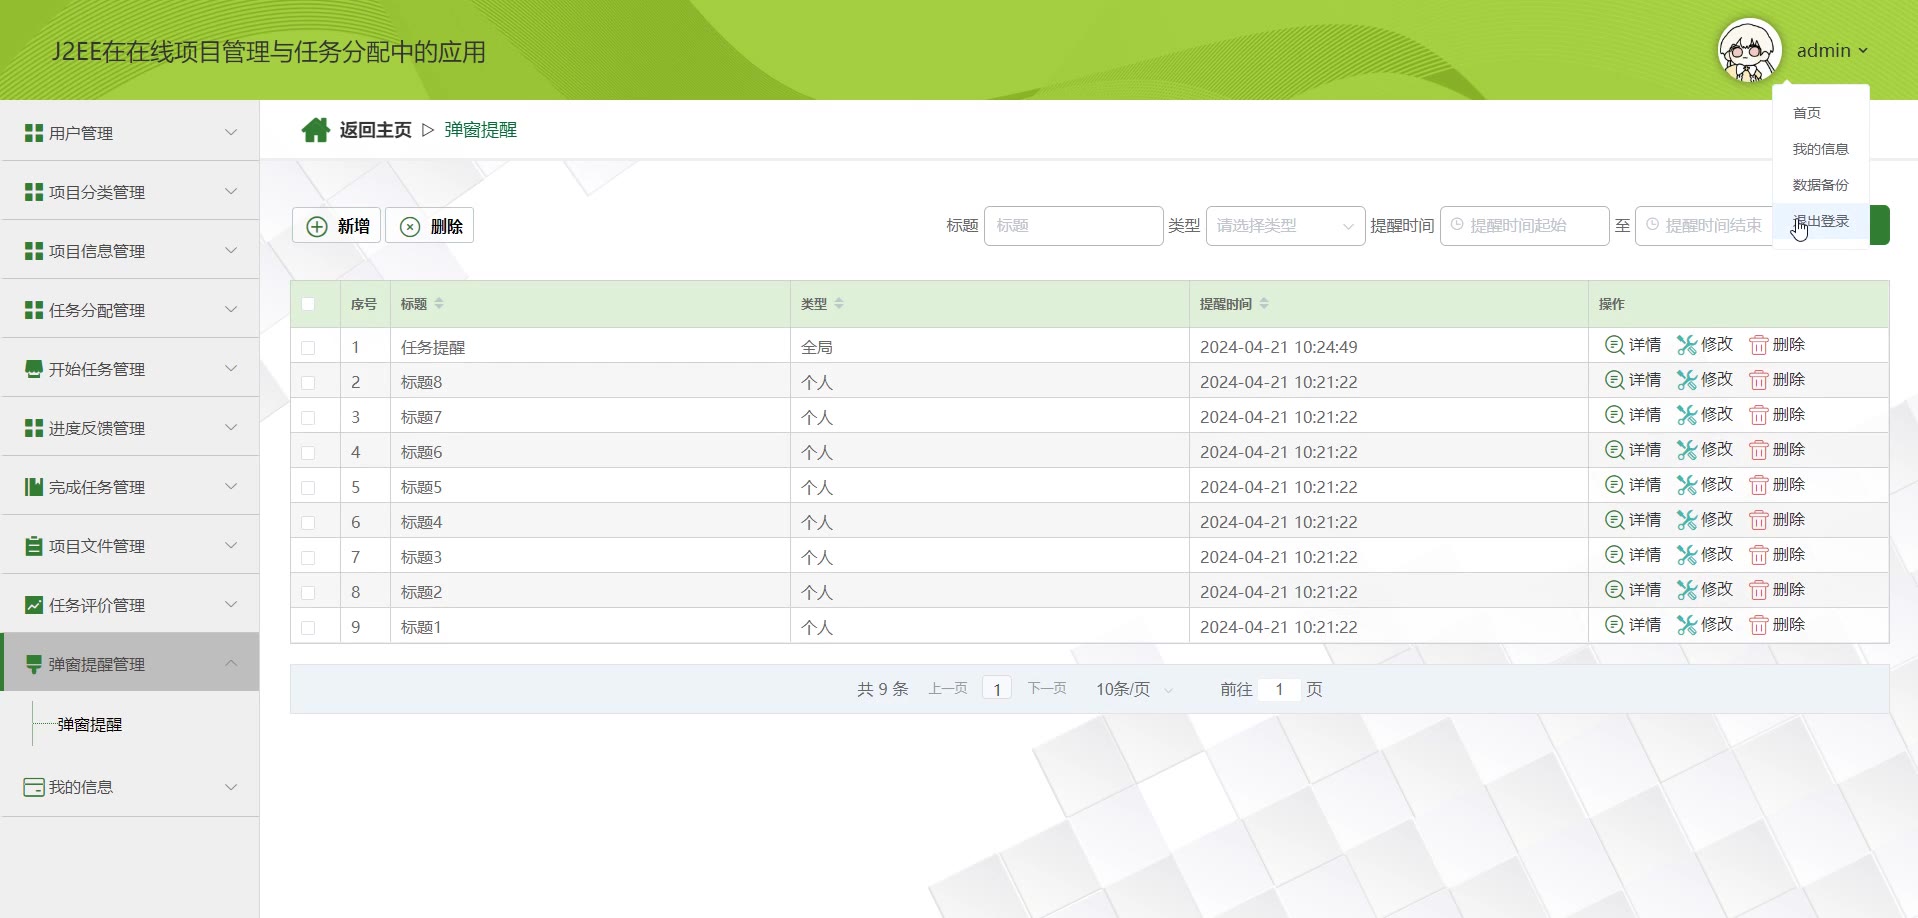This screenshot has height=918, width=1918.
Task: Click 修改 for row 标题1
Action: 1705,625
